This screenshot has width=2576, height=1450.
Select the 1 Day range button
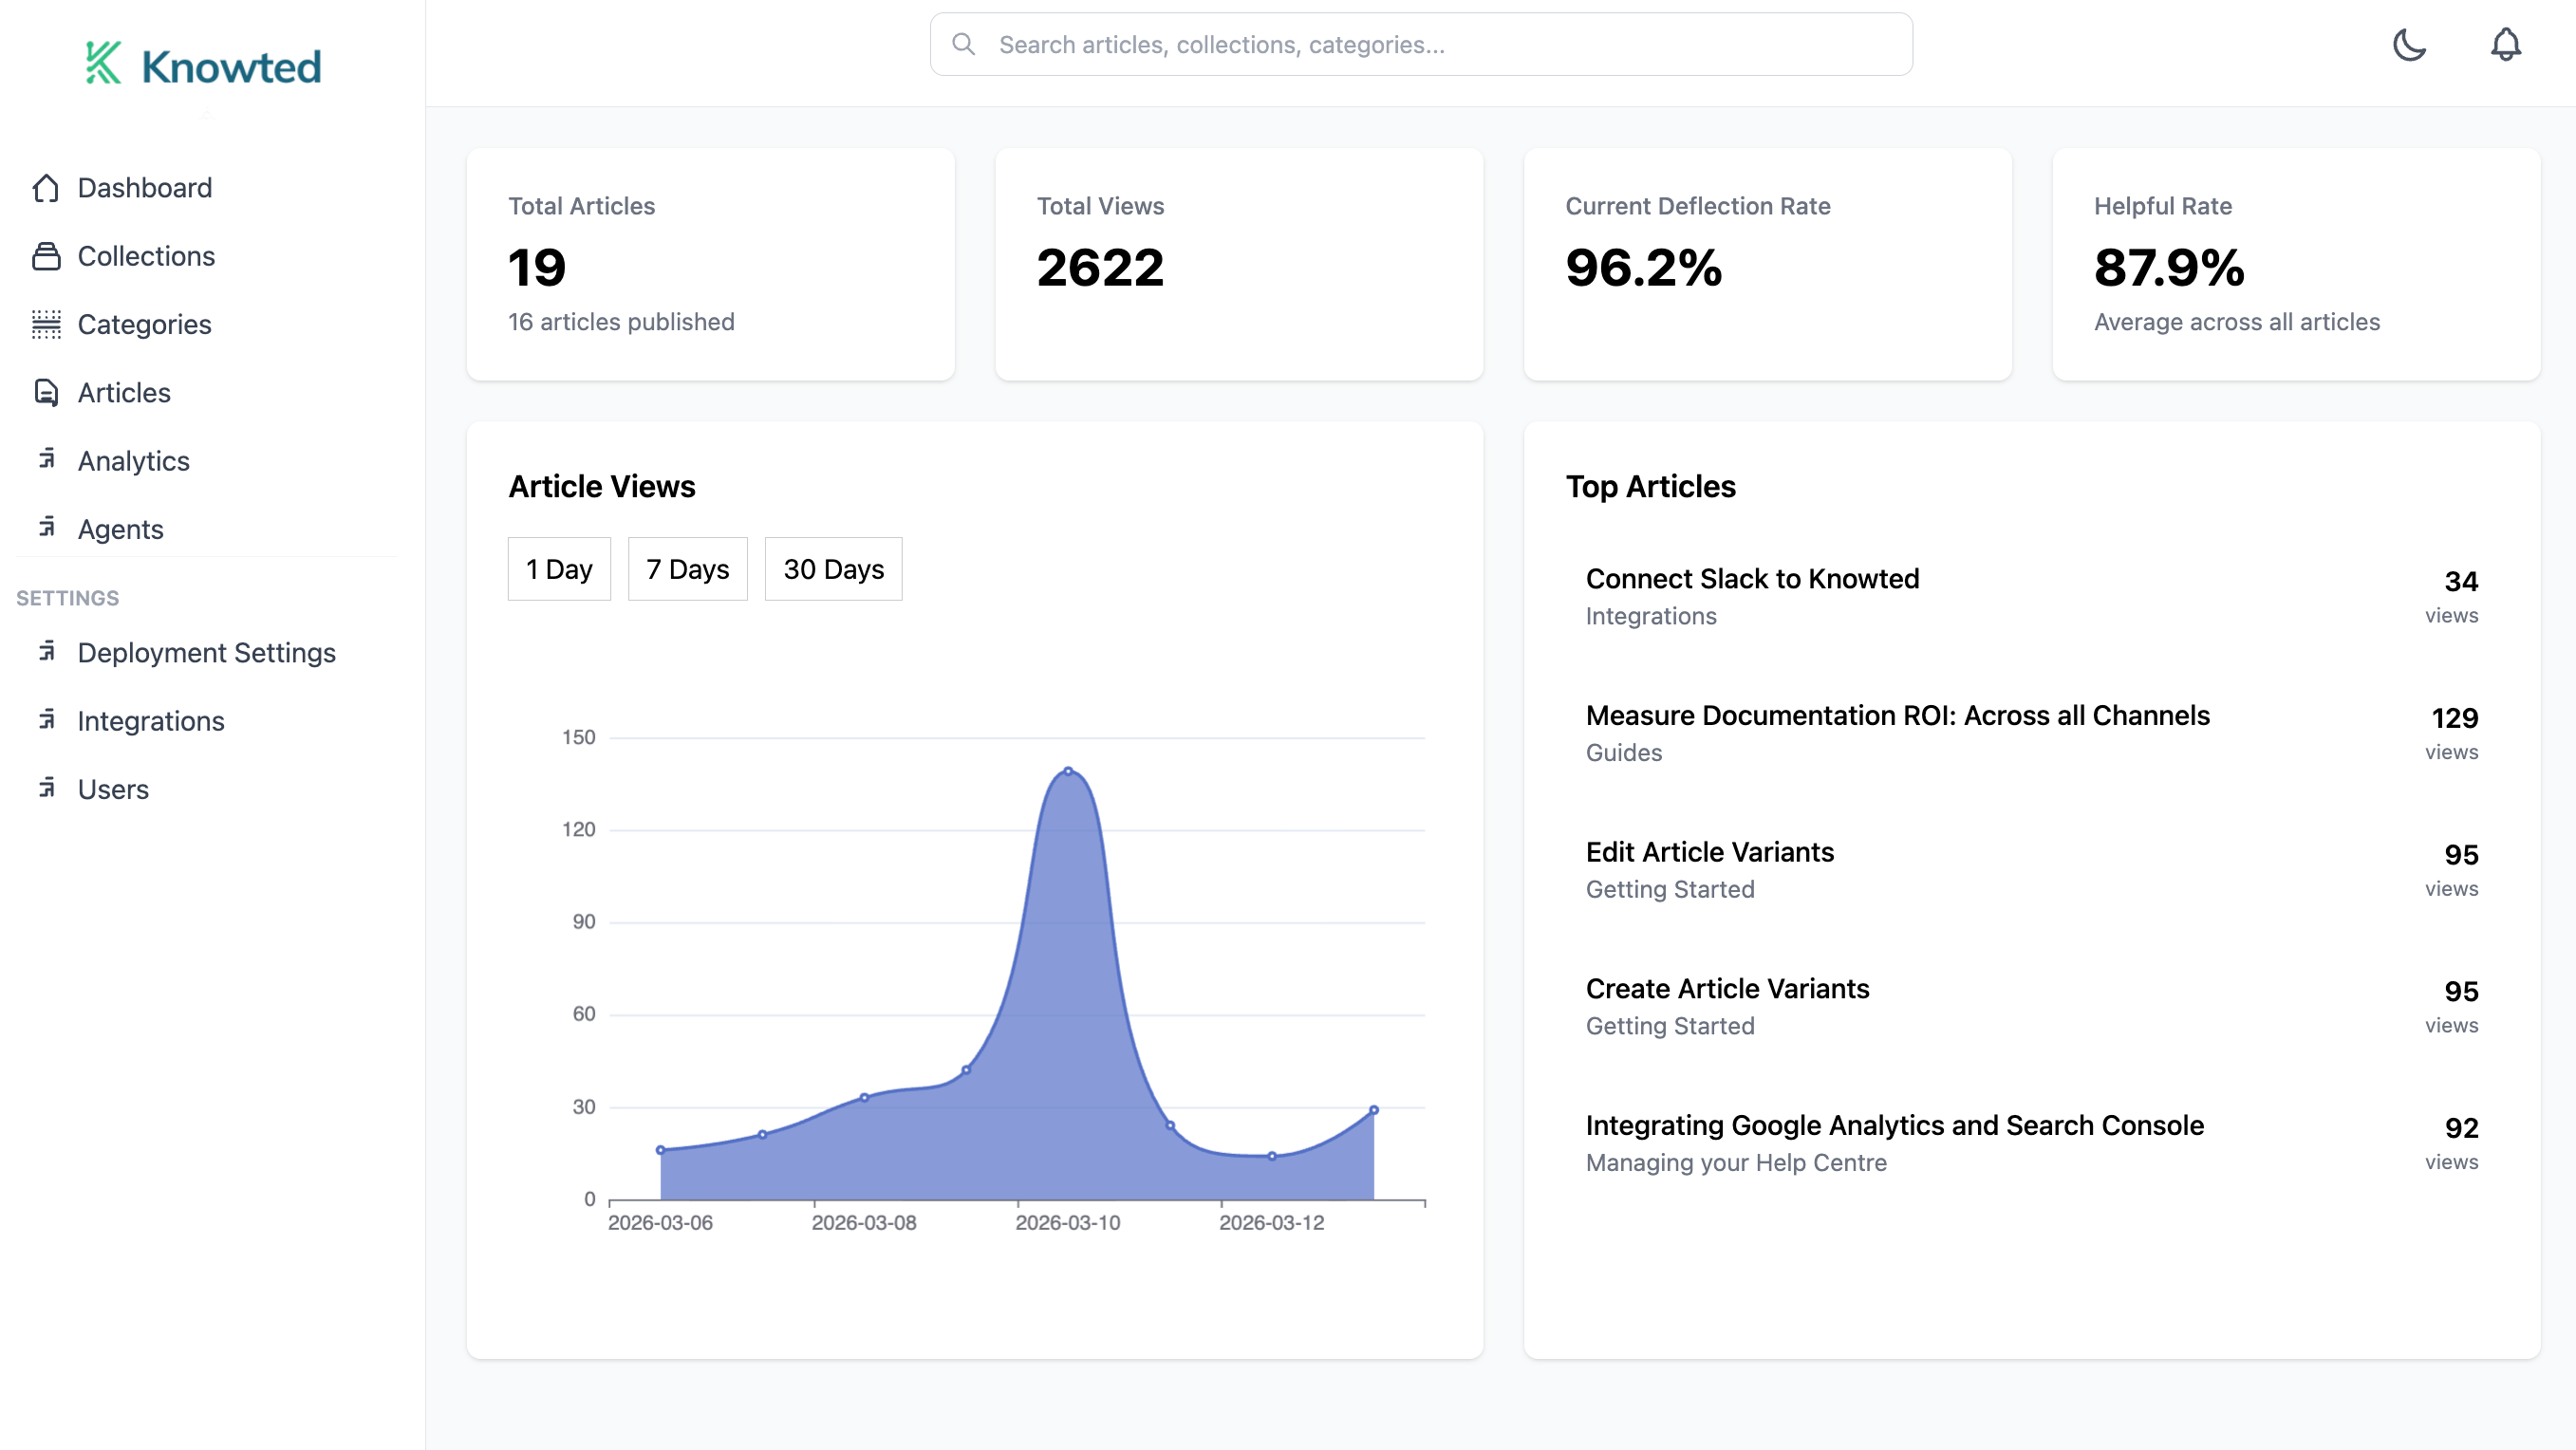point(559,569)
